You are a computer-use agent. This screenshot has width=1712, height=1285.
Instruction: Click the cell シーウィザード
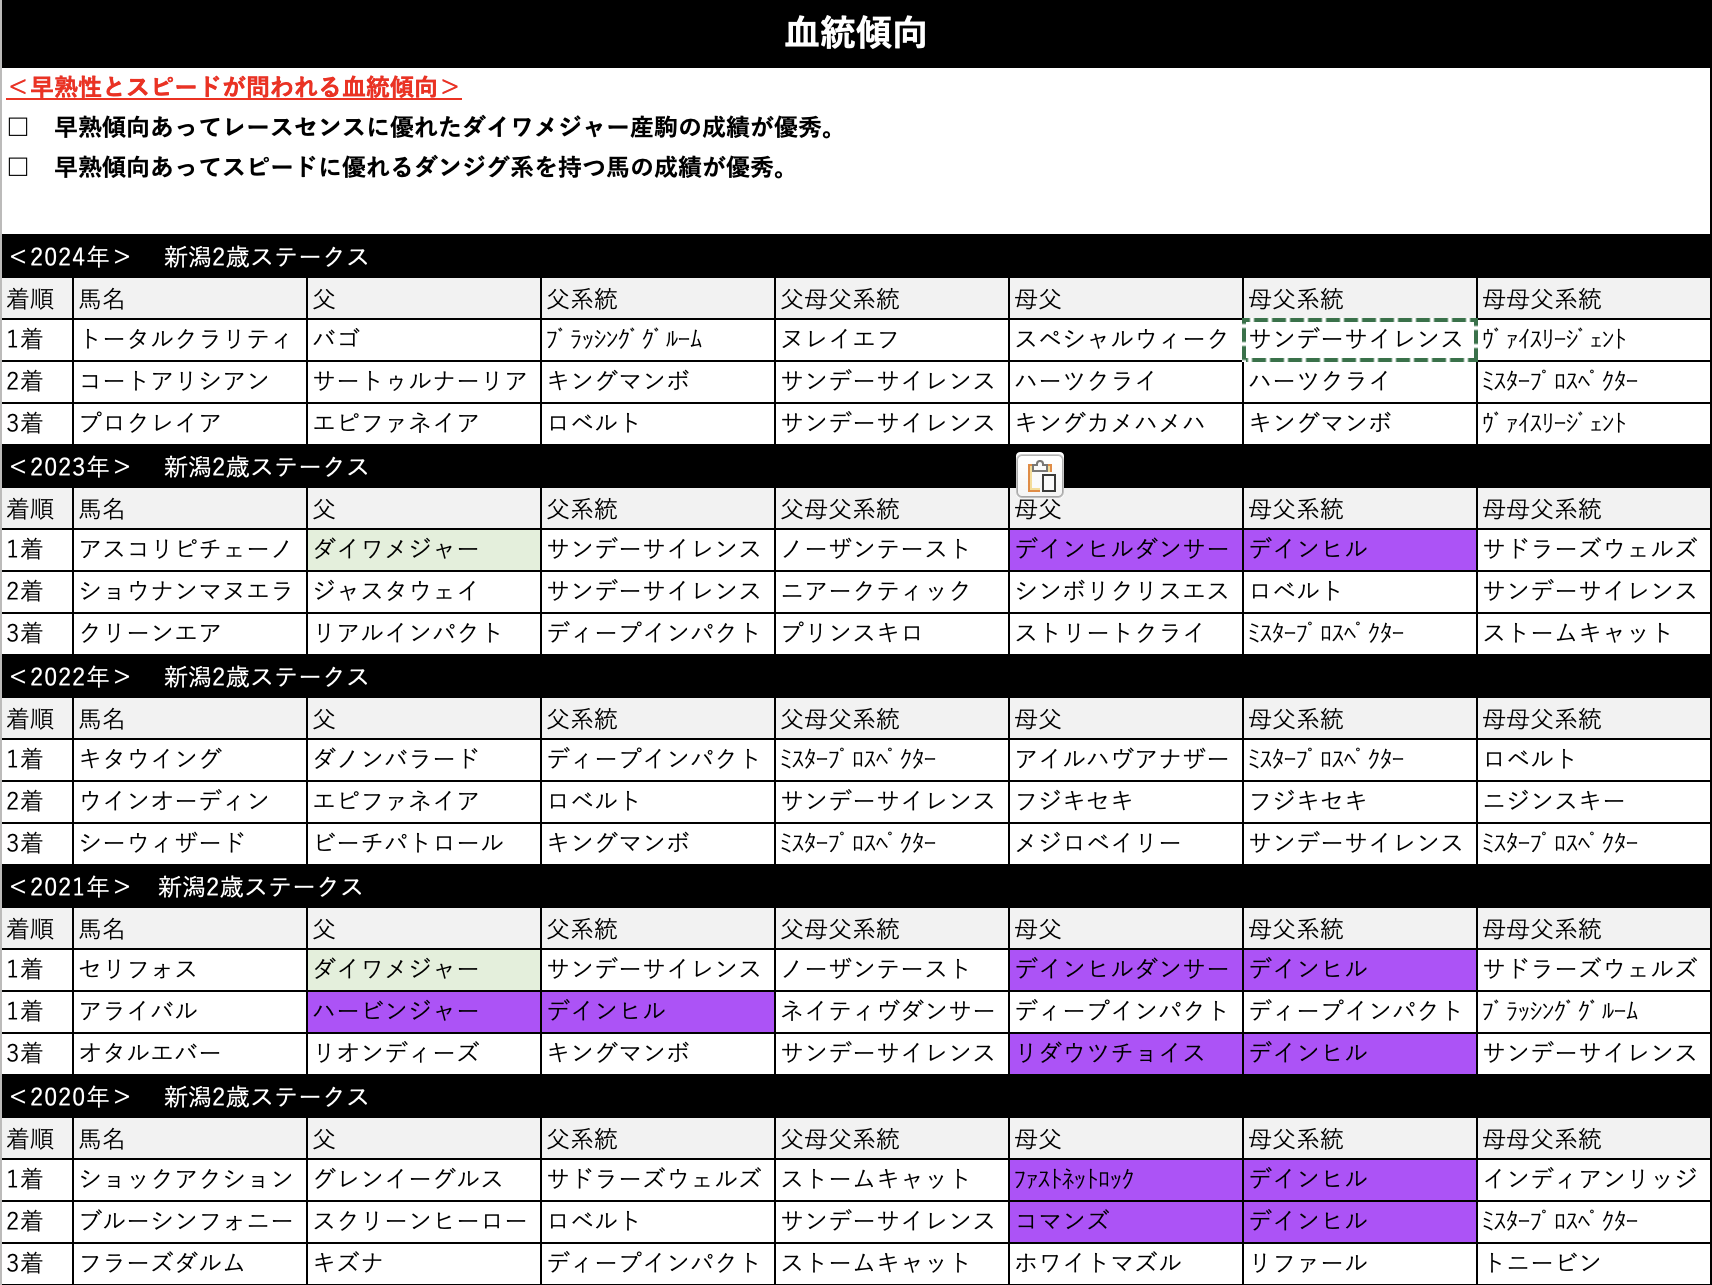190,844
